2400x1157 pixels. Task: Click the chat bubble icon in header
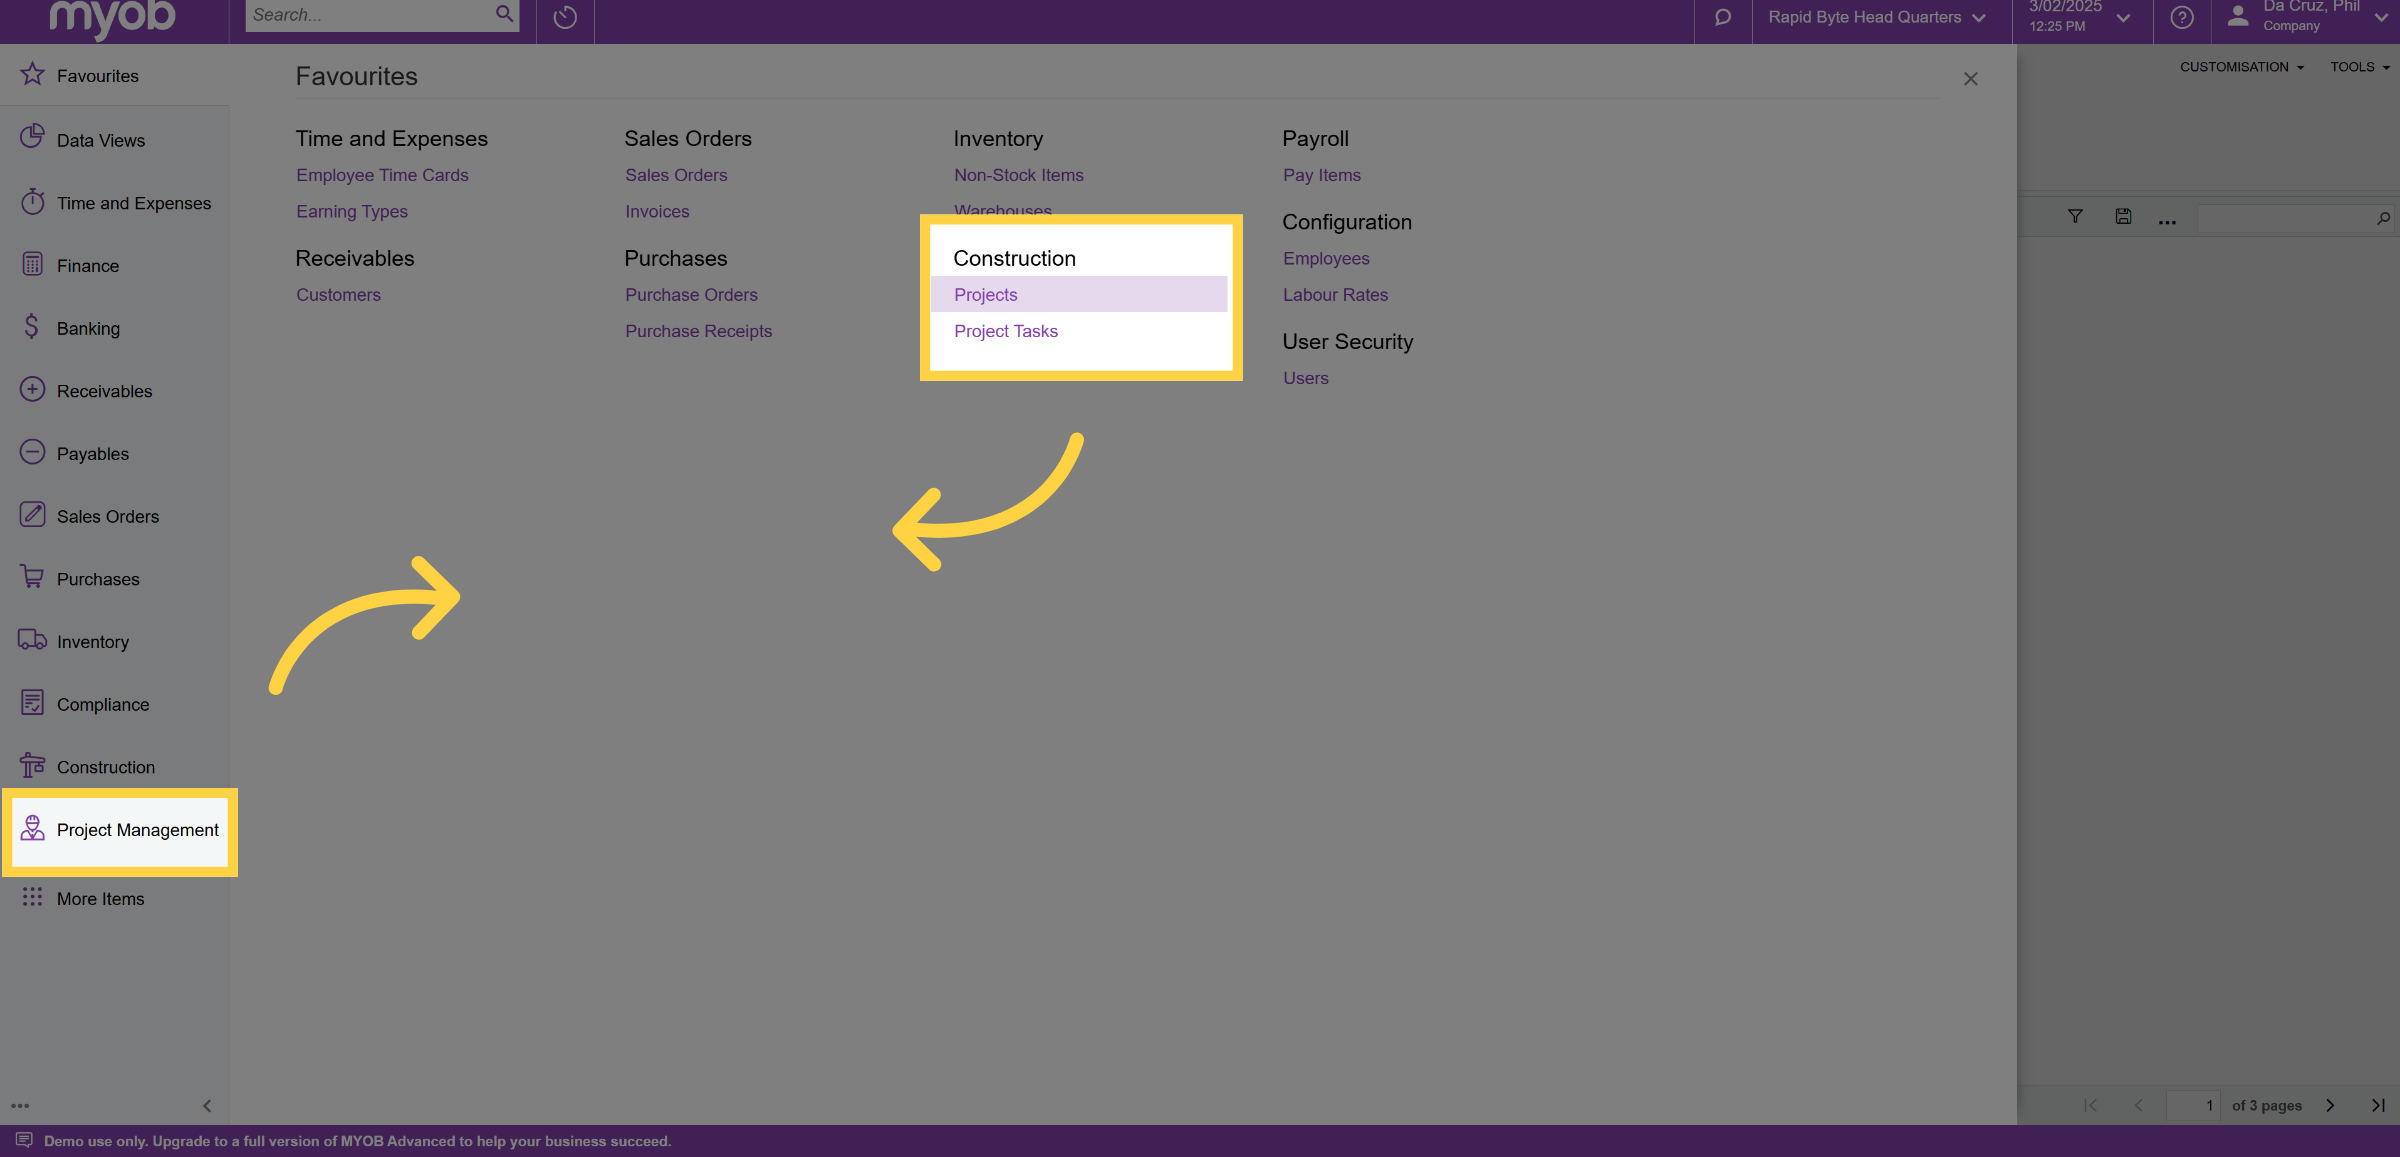coord(1722,17)
